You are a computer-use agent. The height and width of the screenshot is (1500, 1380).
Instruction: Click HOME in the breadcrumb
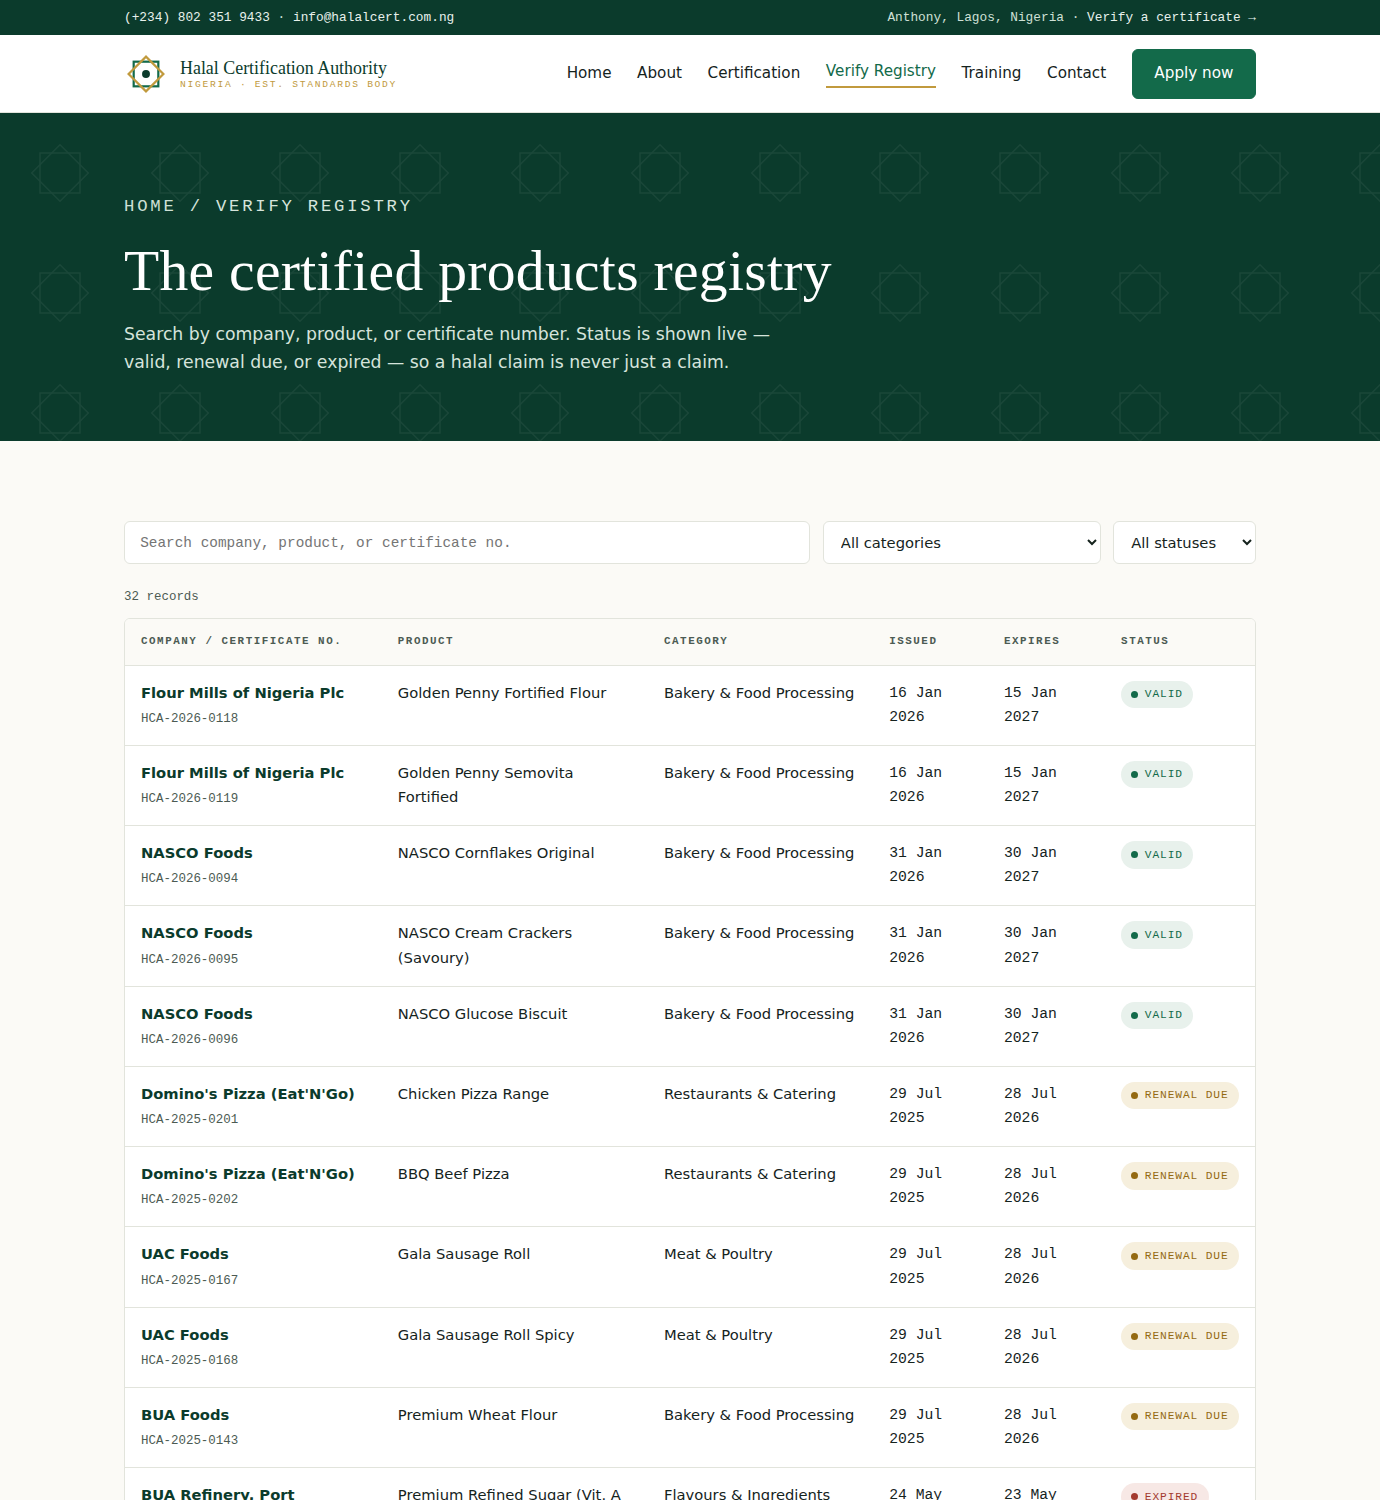point(150,206)
